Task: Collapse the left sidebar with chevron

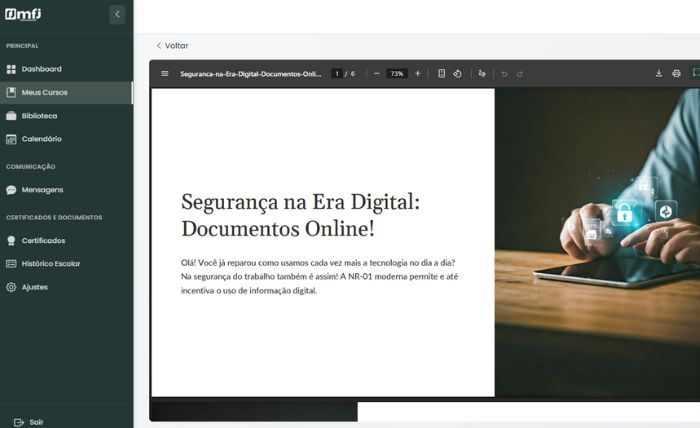Action: [117, 15]
